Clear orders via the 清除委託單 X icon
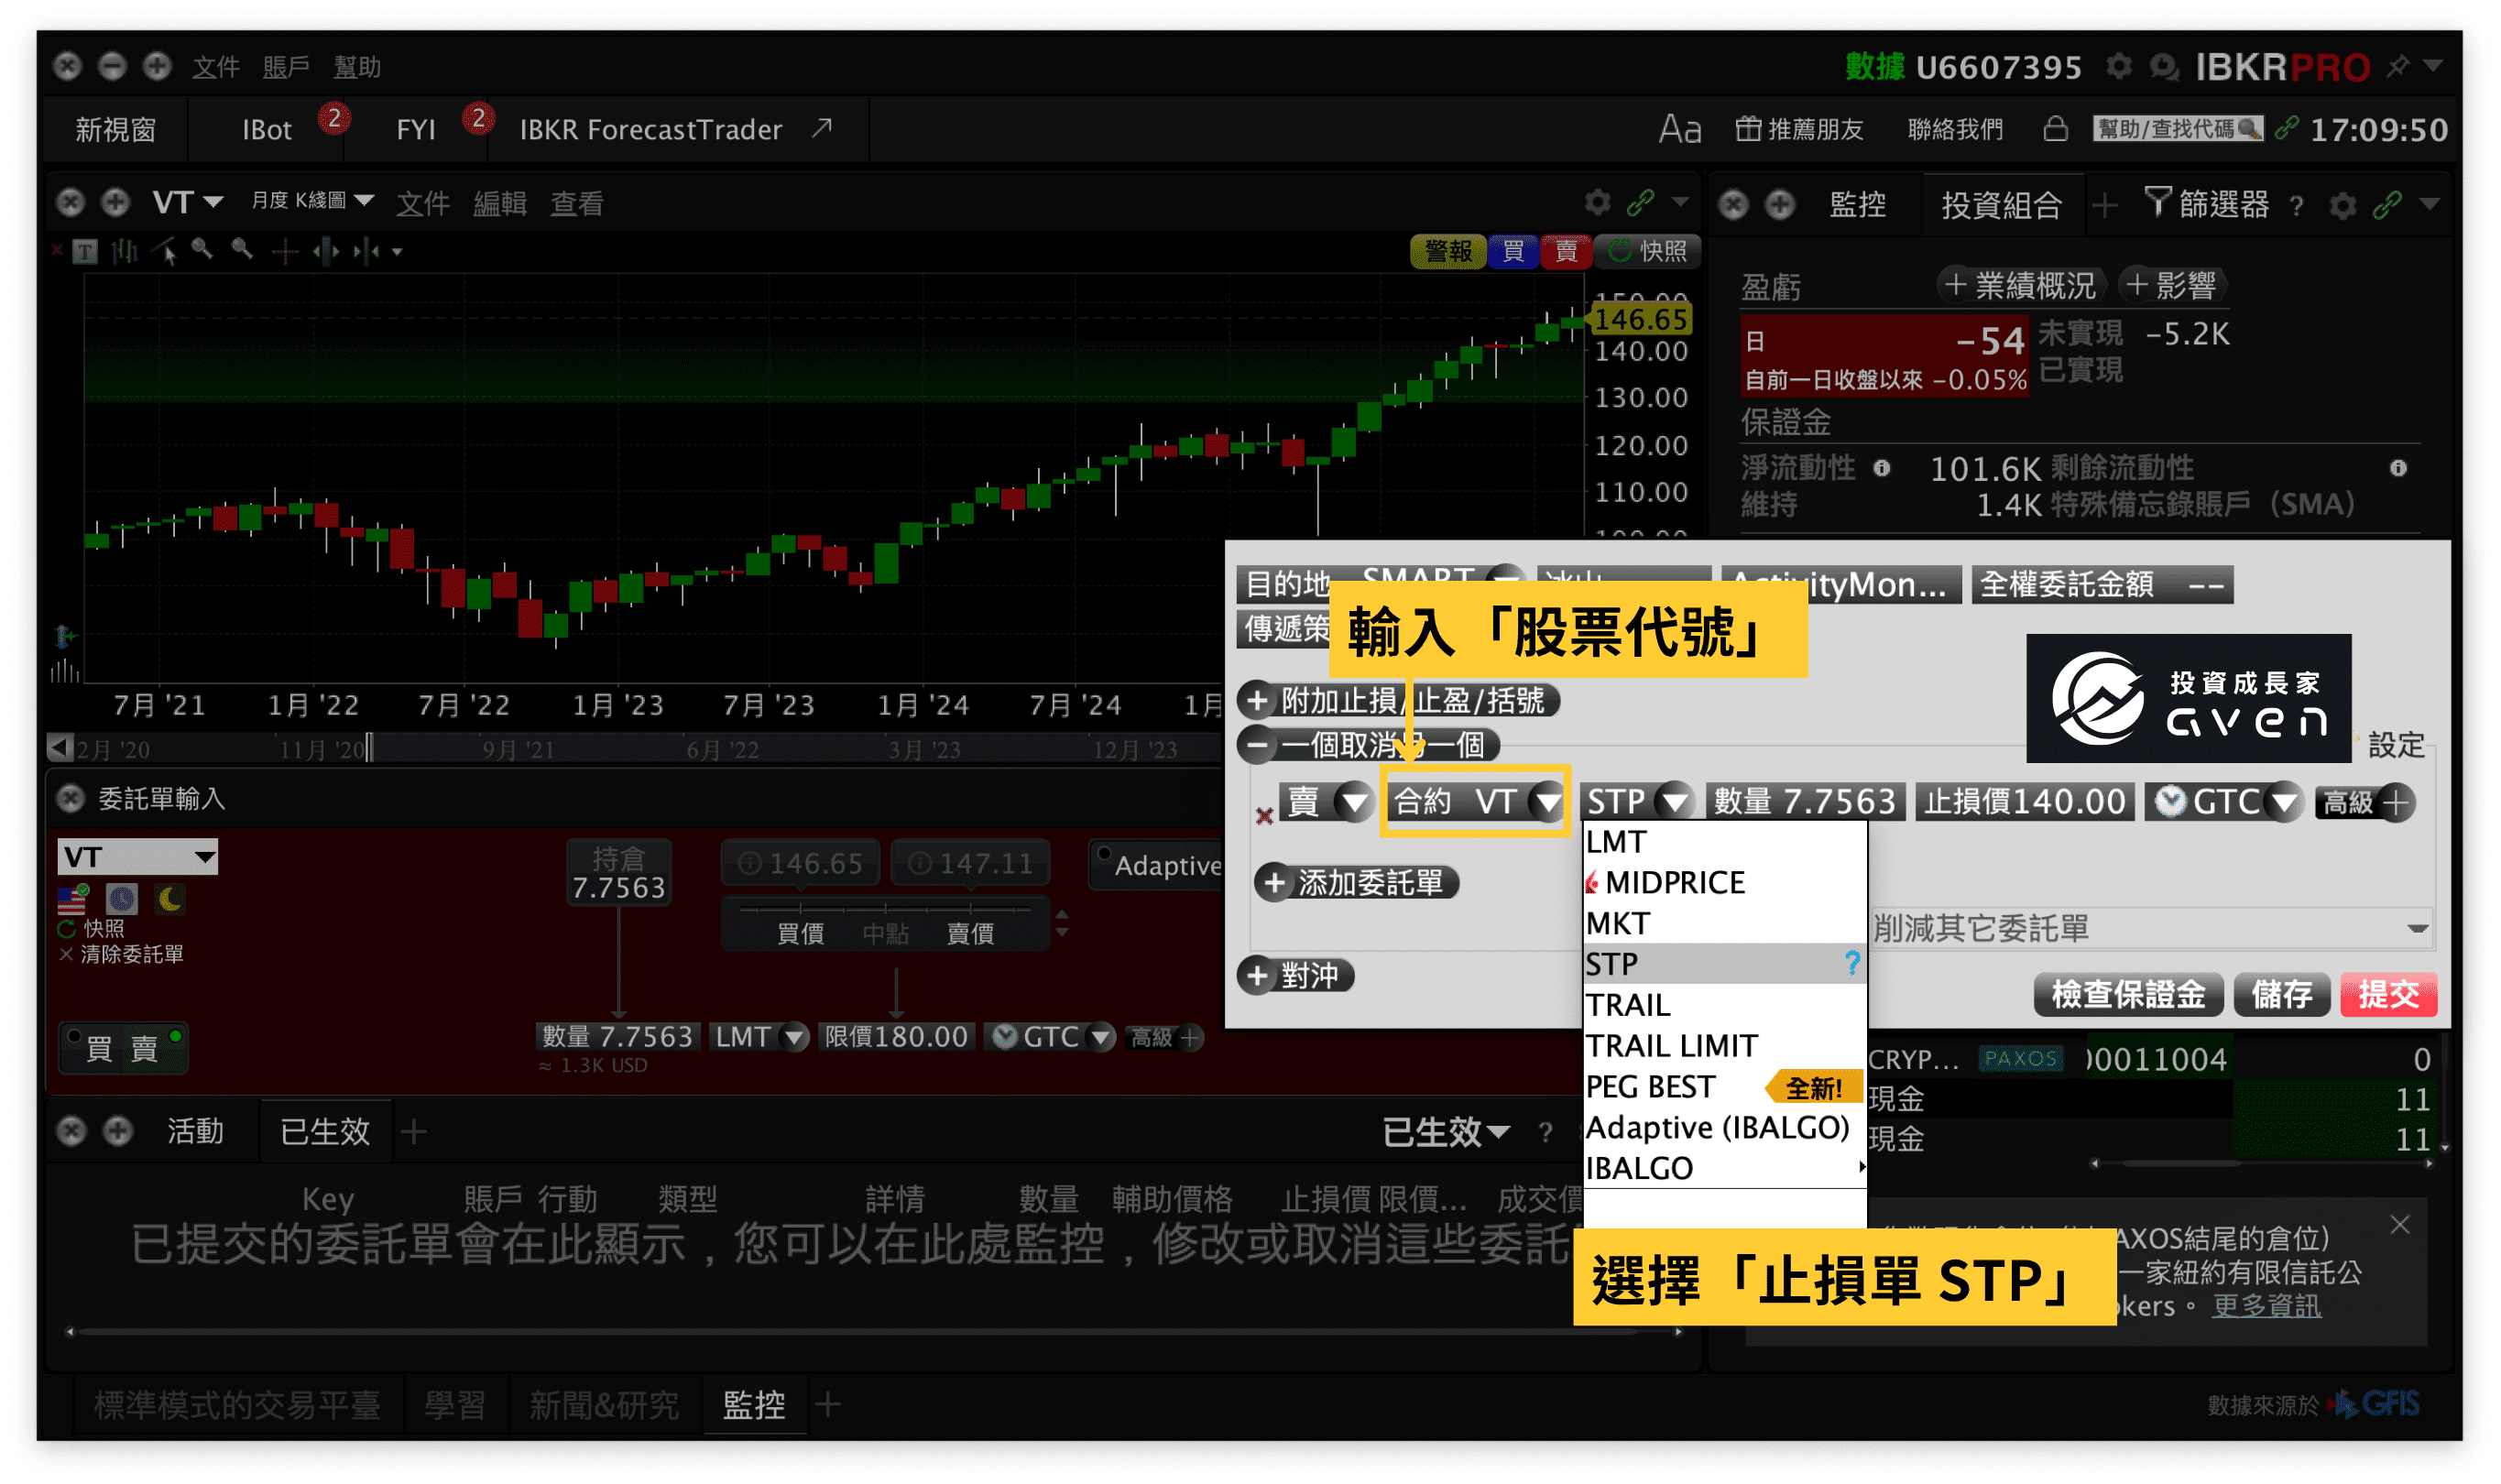This screenshot has width=2501, height=1484. point(69,957)
